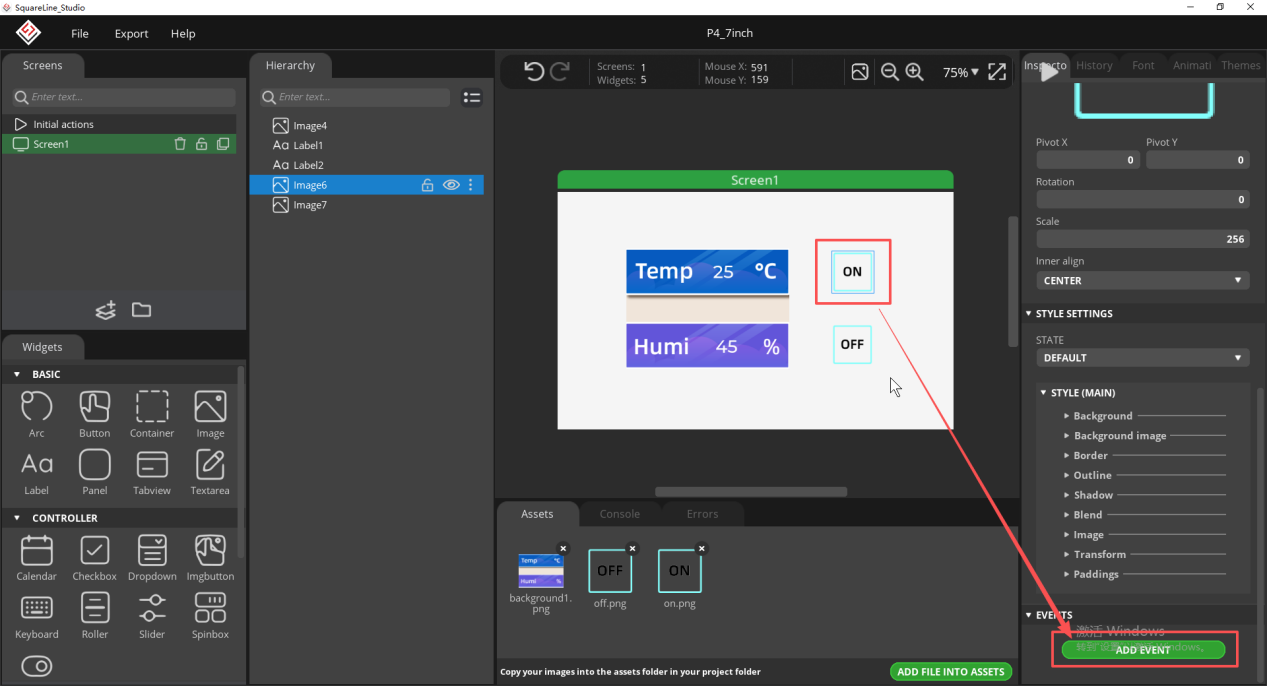Image resolution: width=1267 pixels, height=686 pixels.
Task: Select the Dropdown widget
Action: [x=152, y=558]
